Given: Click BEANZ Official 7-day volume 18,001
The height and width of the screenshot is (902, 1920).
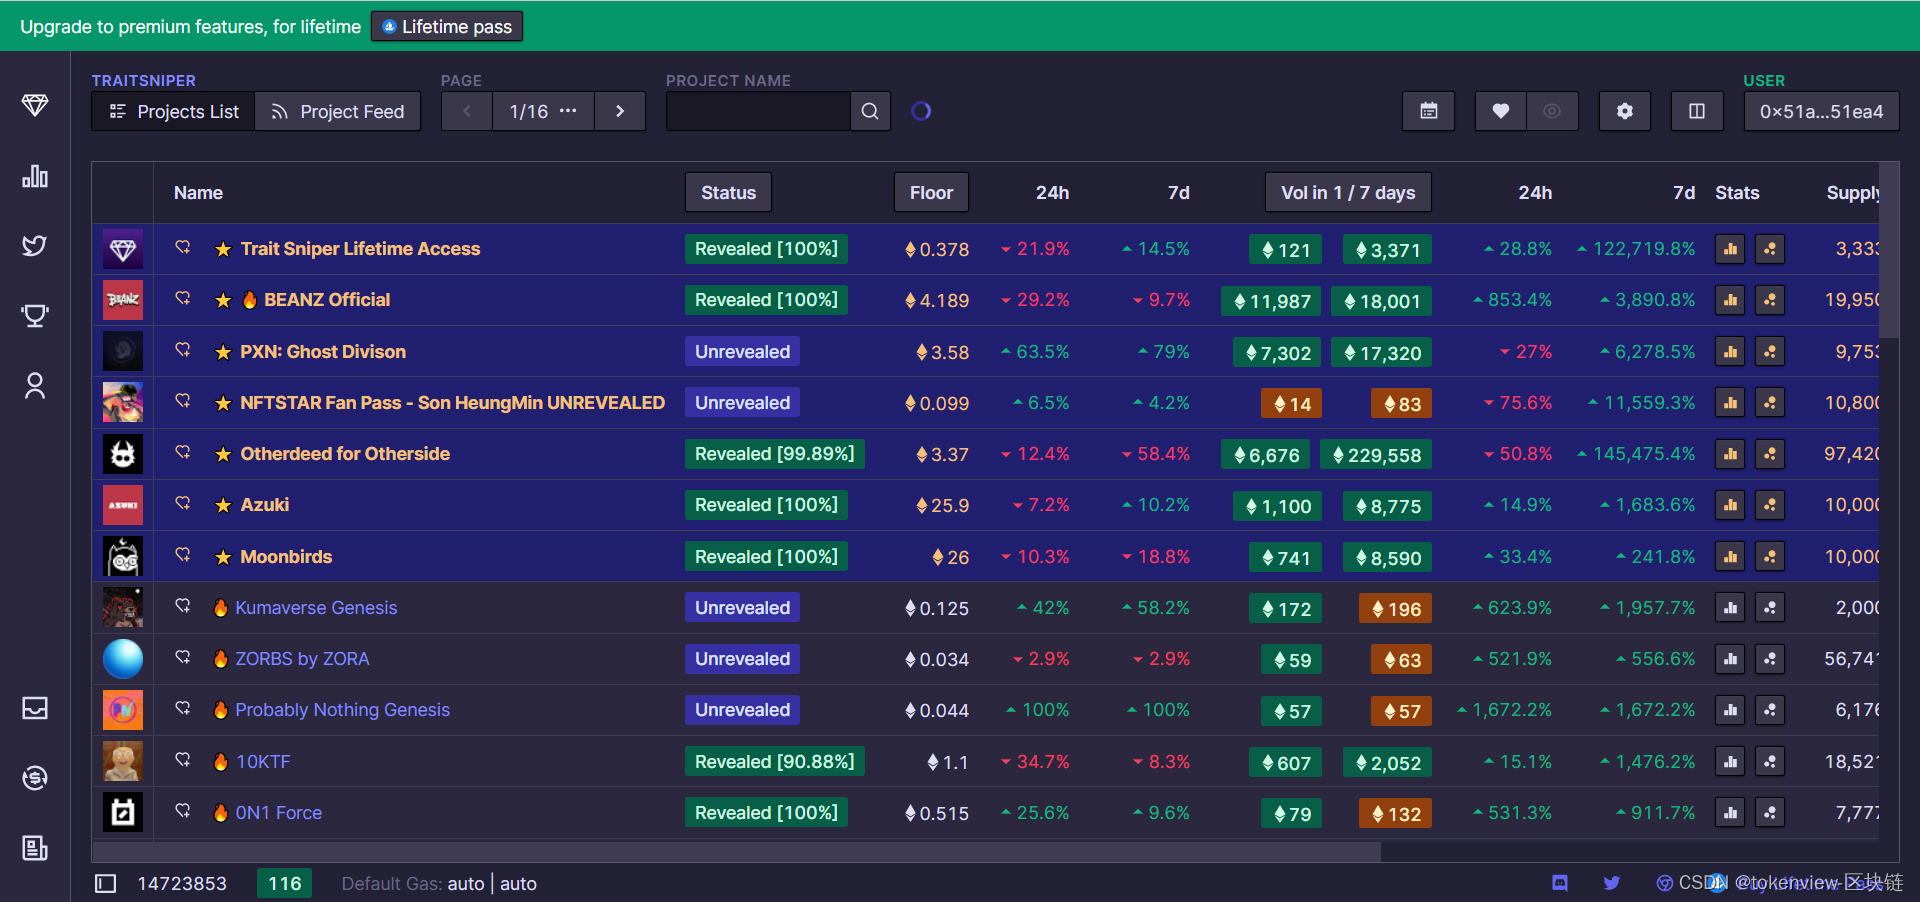Looking at the screenshot, I should pyautogui.click(x=1381, y=301).
